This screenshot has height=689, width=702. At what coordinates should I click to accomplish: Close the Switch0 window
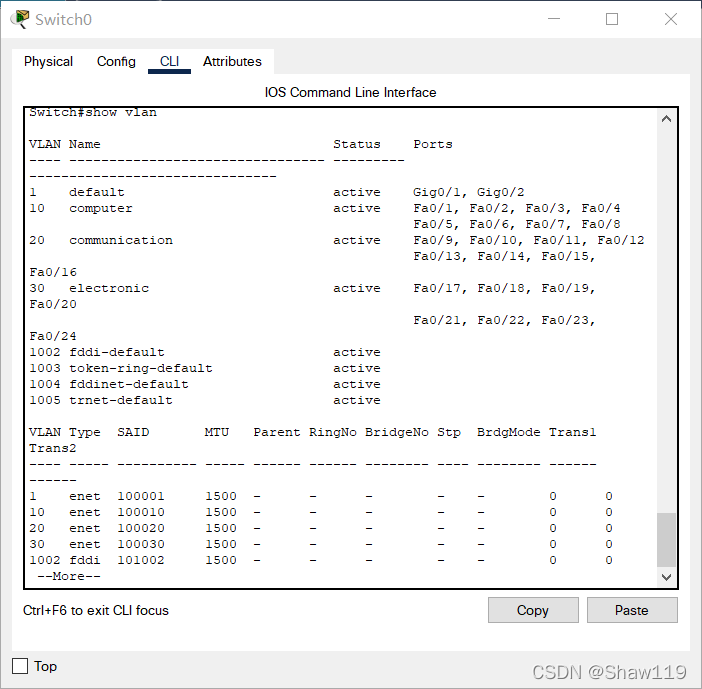[x=671, y=19]
